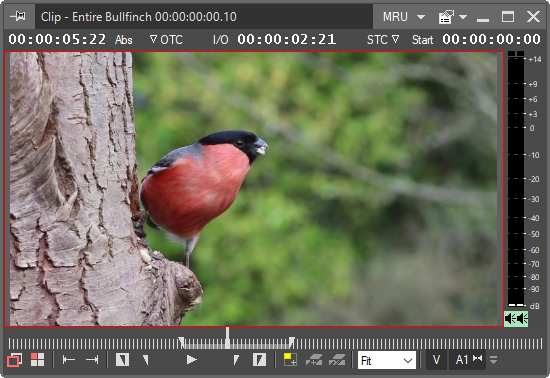Screen dimensions: 550x378
Task: Play the clip
Action: pos(192,360)
